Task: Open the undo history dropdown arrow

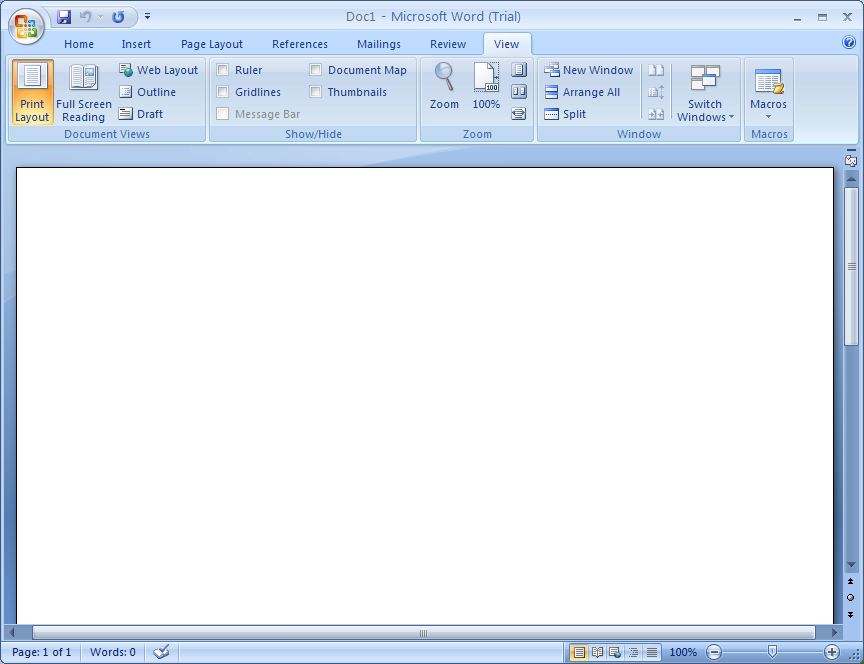Action: point(100,17)
